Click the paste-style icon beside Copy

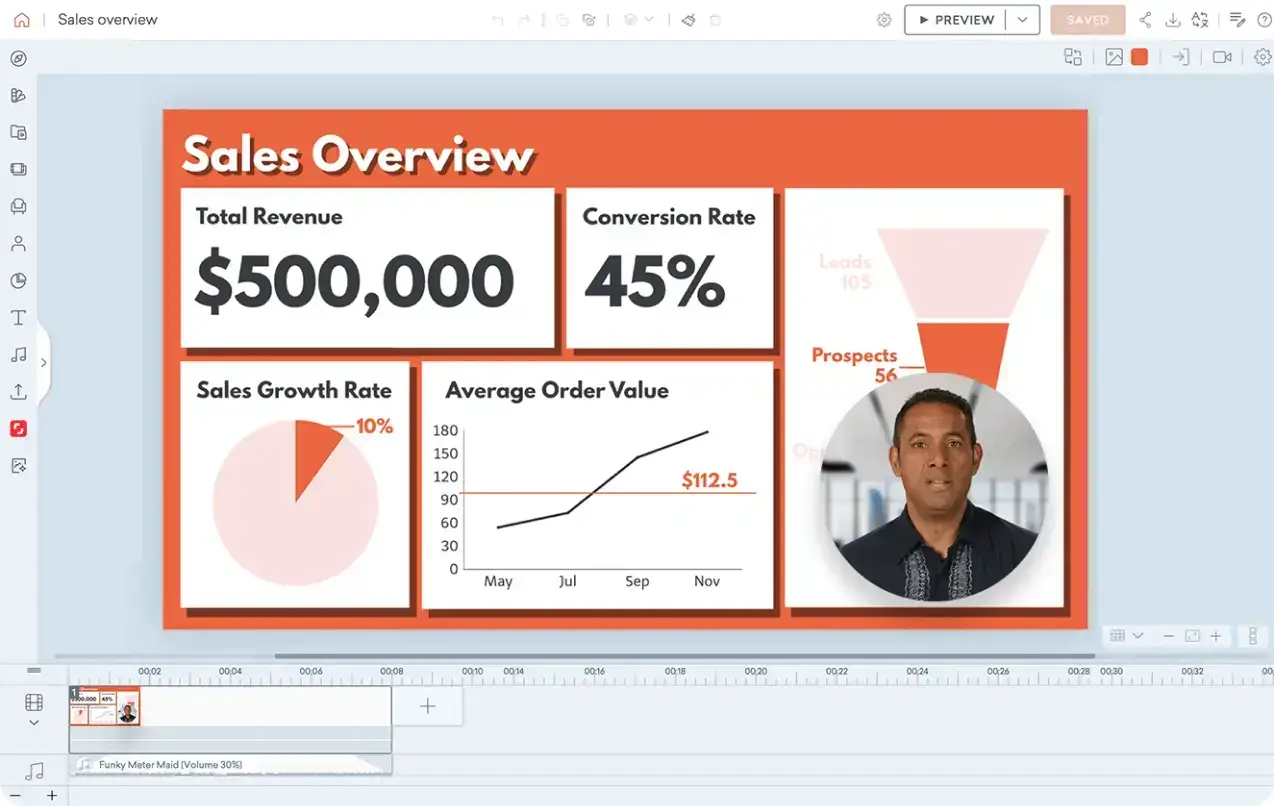click(x=589, y=20)
